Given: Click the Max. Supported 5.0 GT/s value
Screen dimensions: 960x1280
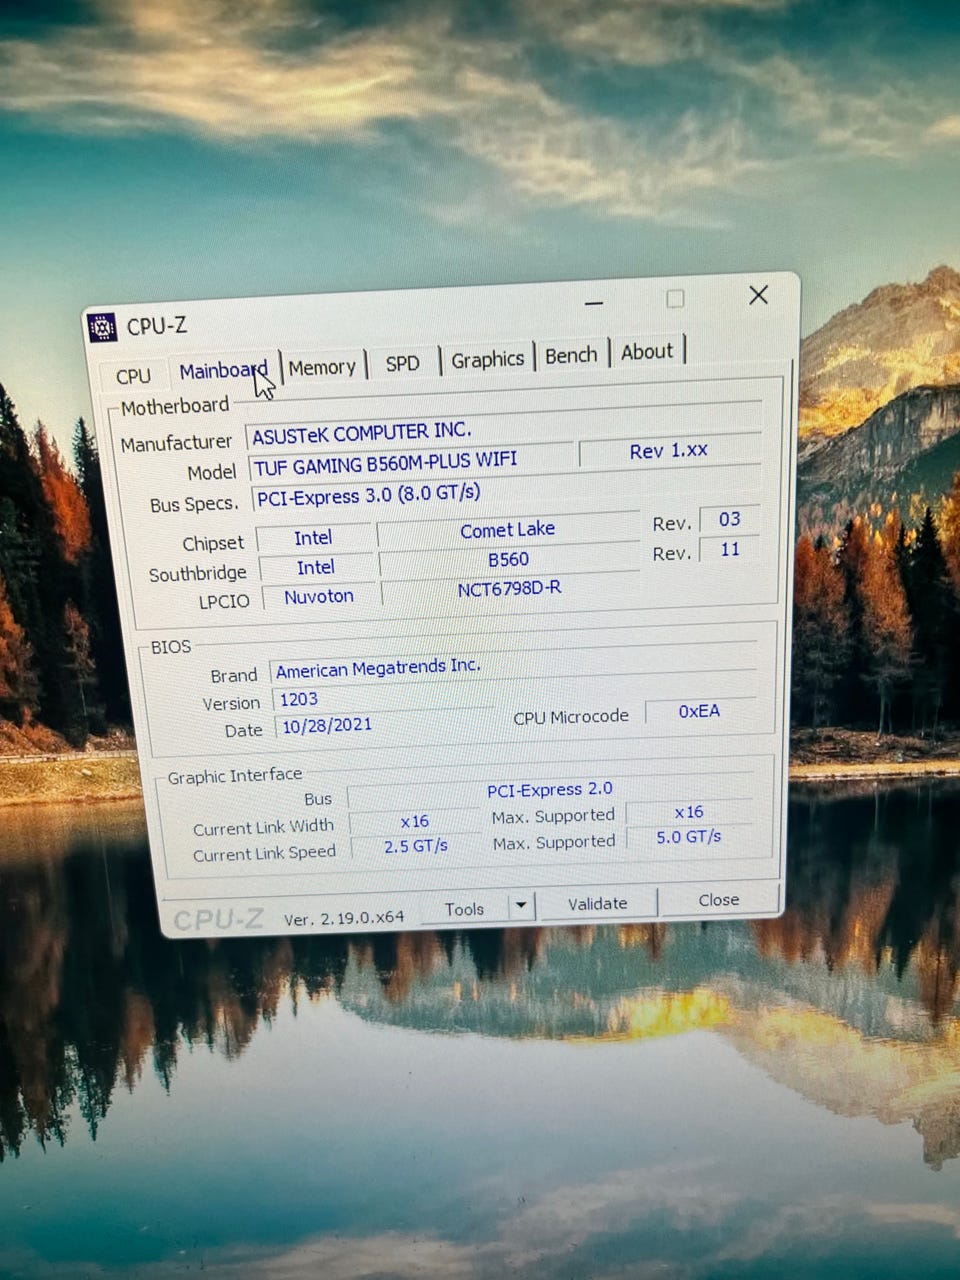Looking at the screenshot, I should [688, 837].
